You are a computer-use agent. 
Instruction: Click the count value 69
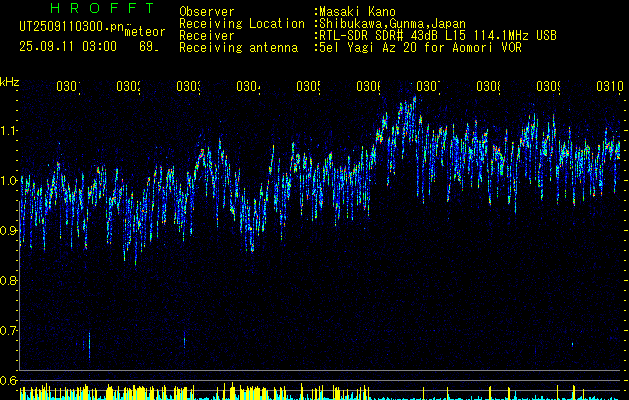pos(146,47)
